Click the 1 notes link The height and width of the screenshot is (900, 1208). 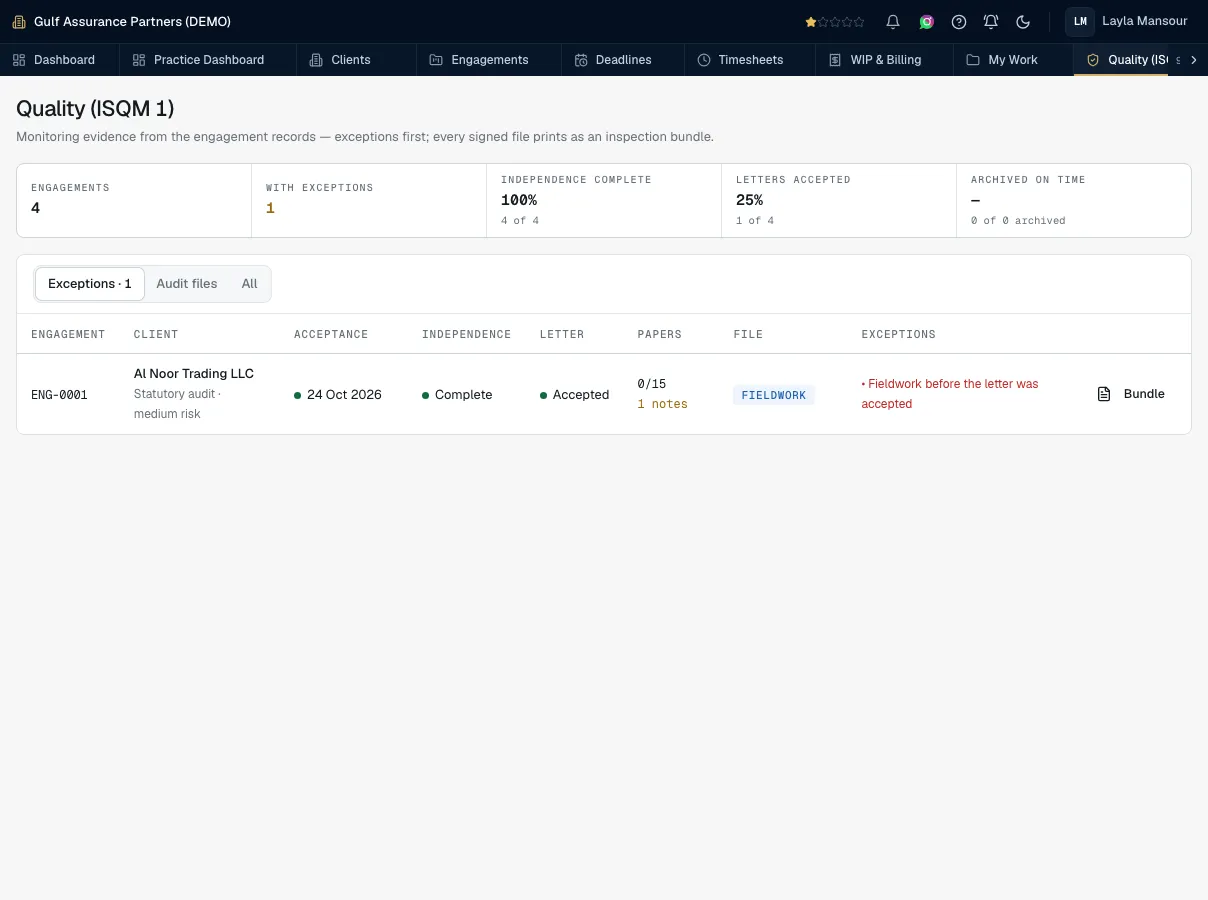pos(662,404)
